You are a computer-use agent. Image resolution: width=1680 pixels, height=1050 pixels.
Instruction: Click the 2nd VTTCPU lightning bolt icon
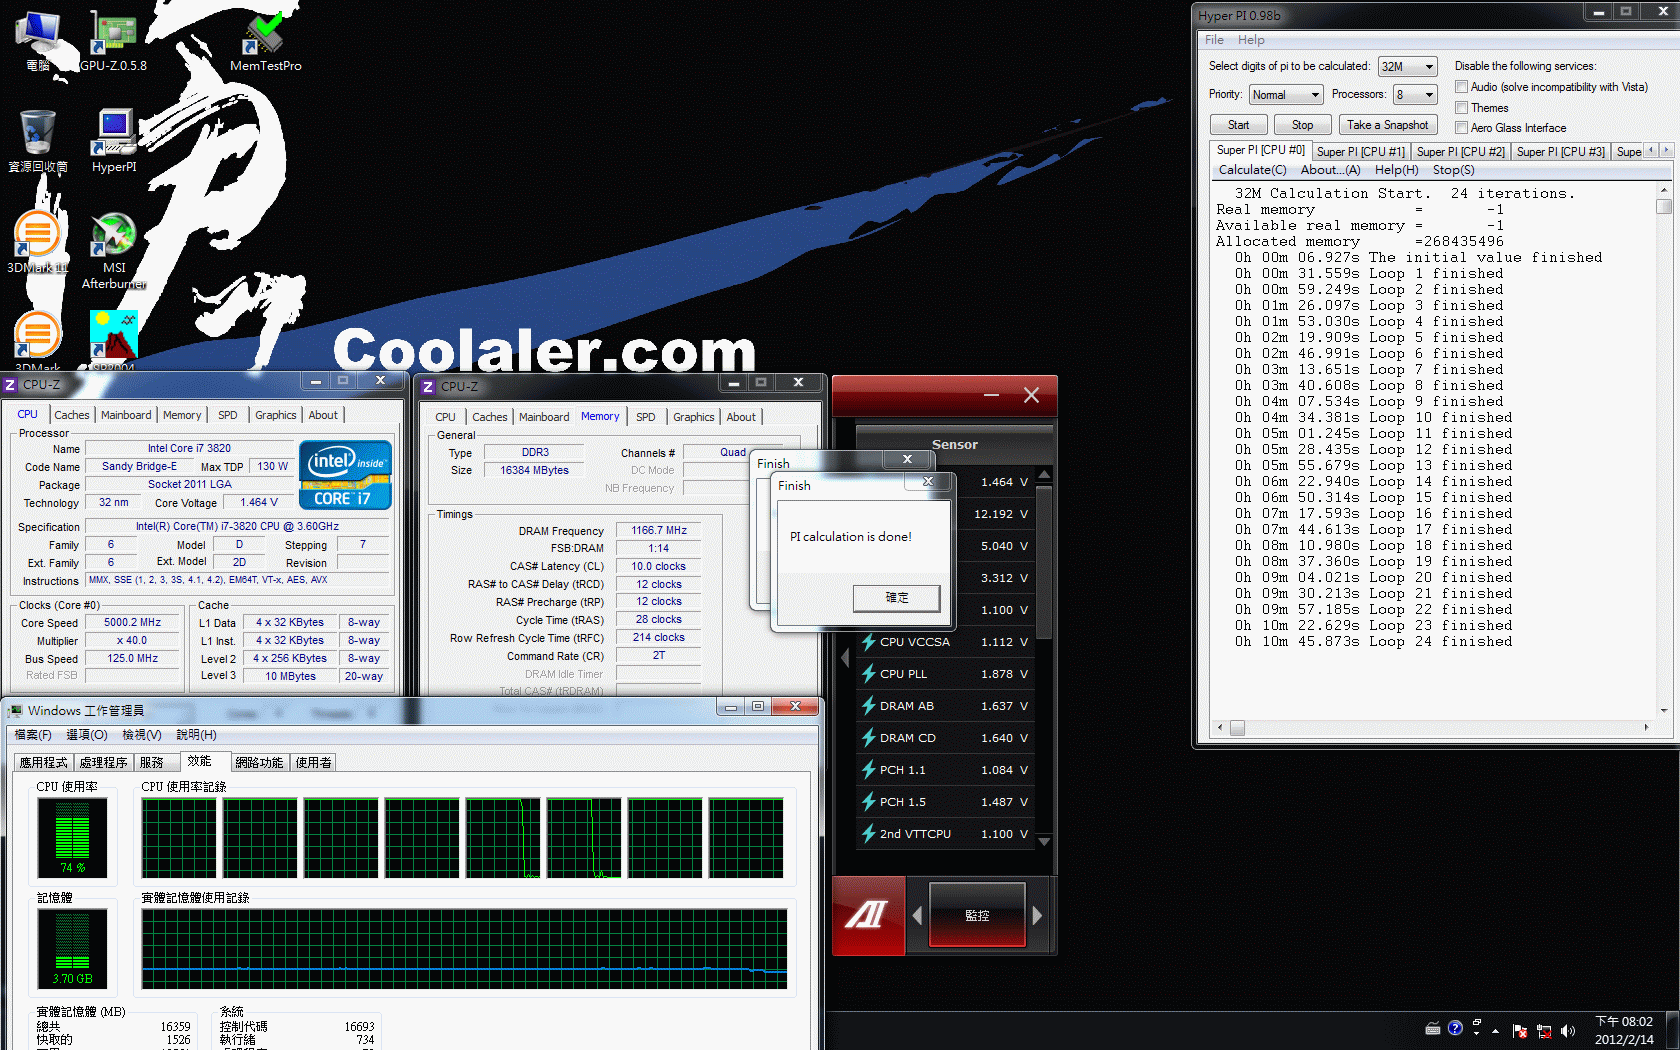click(x=869, y=834)
